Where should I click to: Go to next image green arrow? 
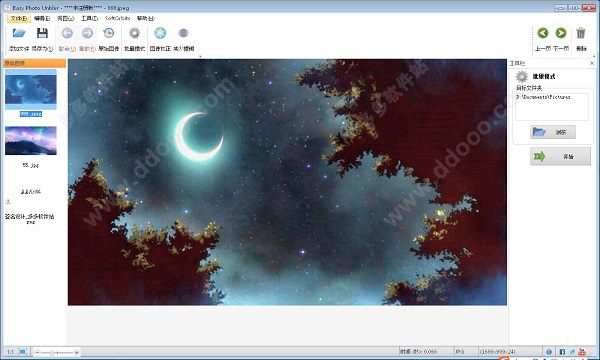pos(561,33)
